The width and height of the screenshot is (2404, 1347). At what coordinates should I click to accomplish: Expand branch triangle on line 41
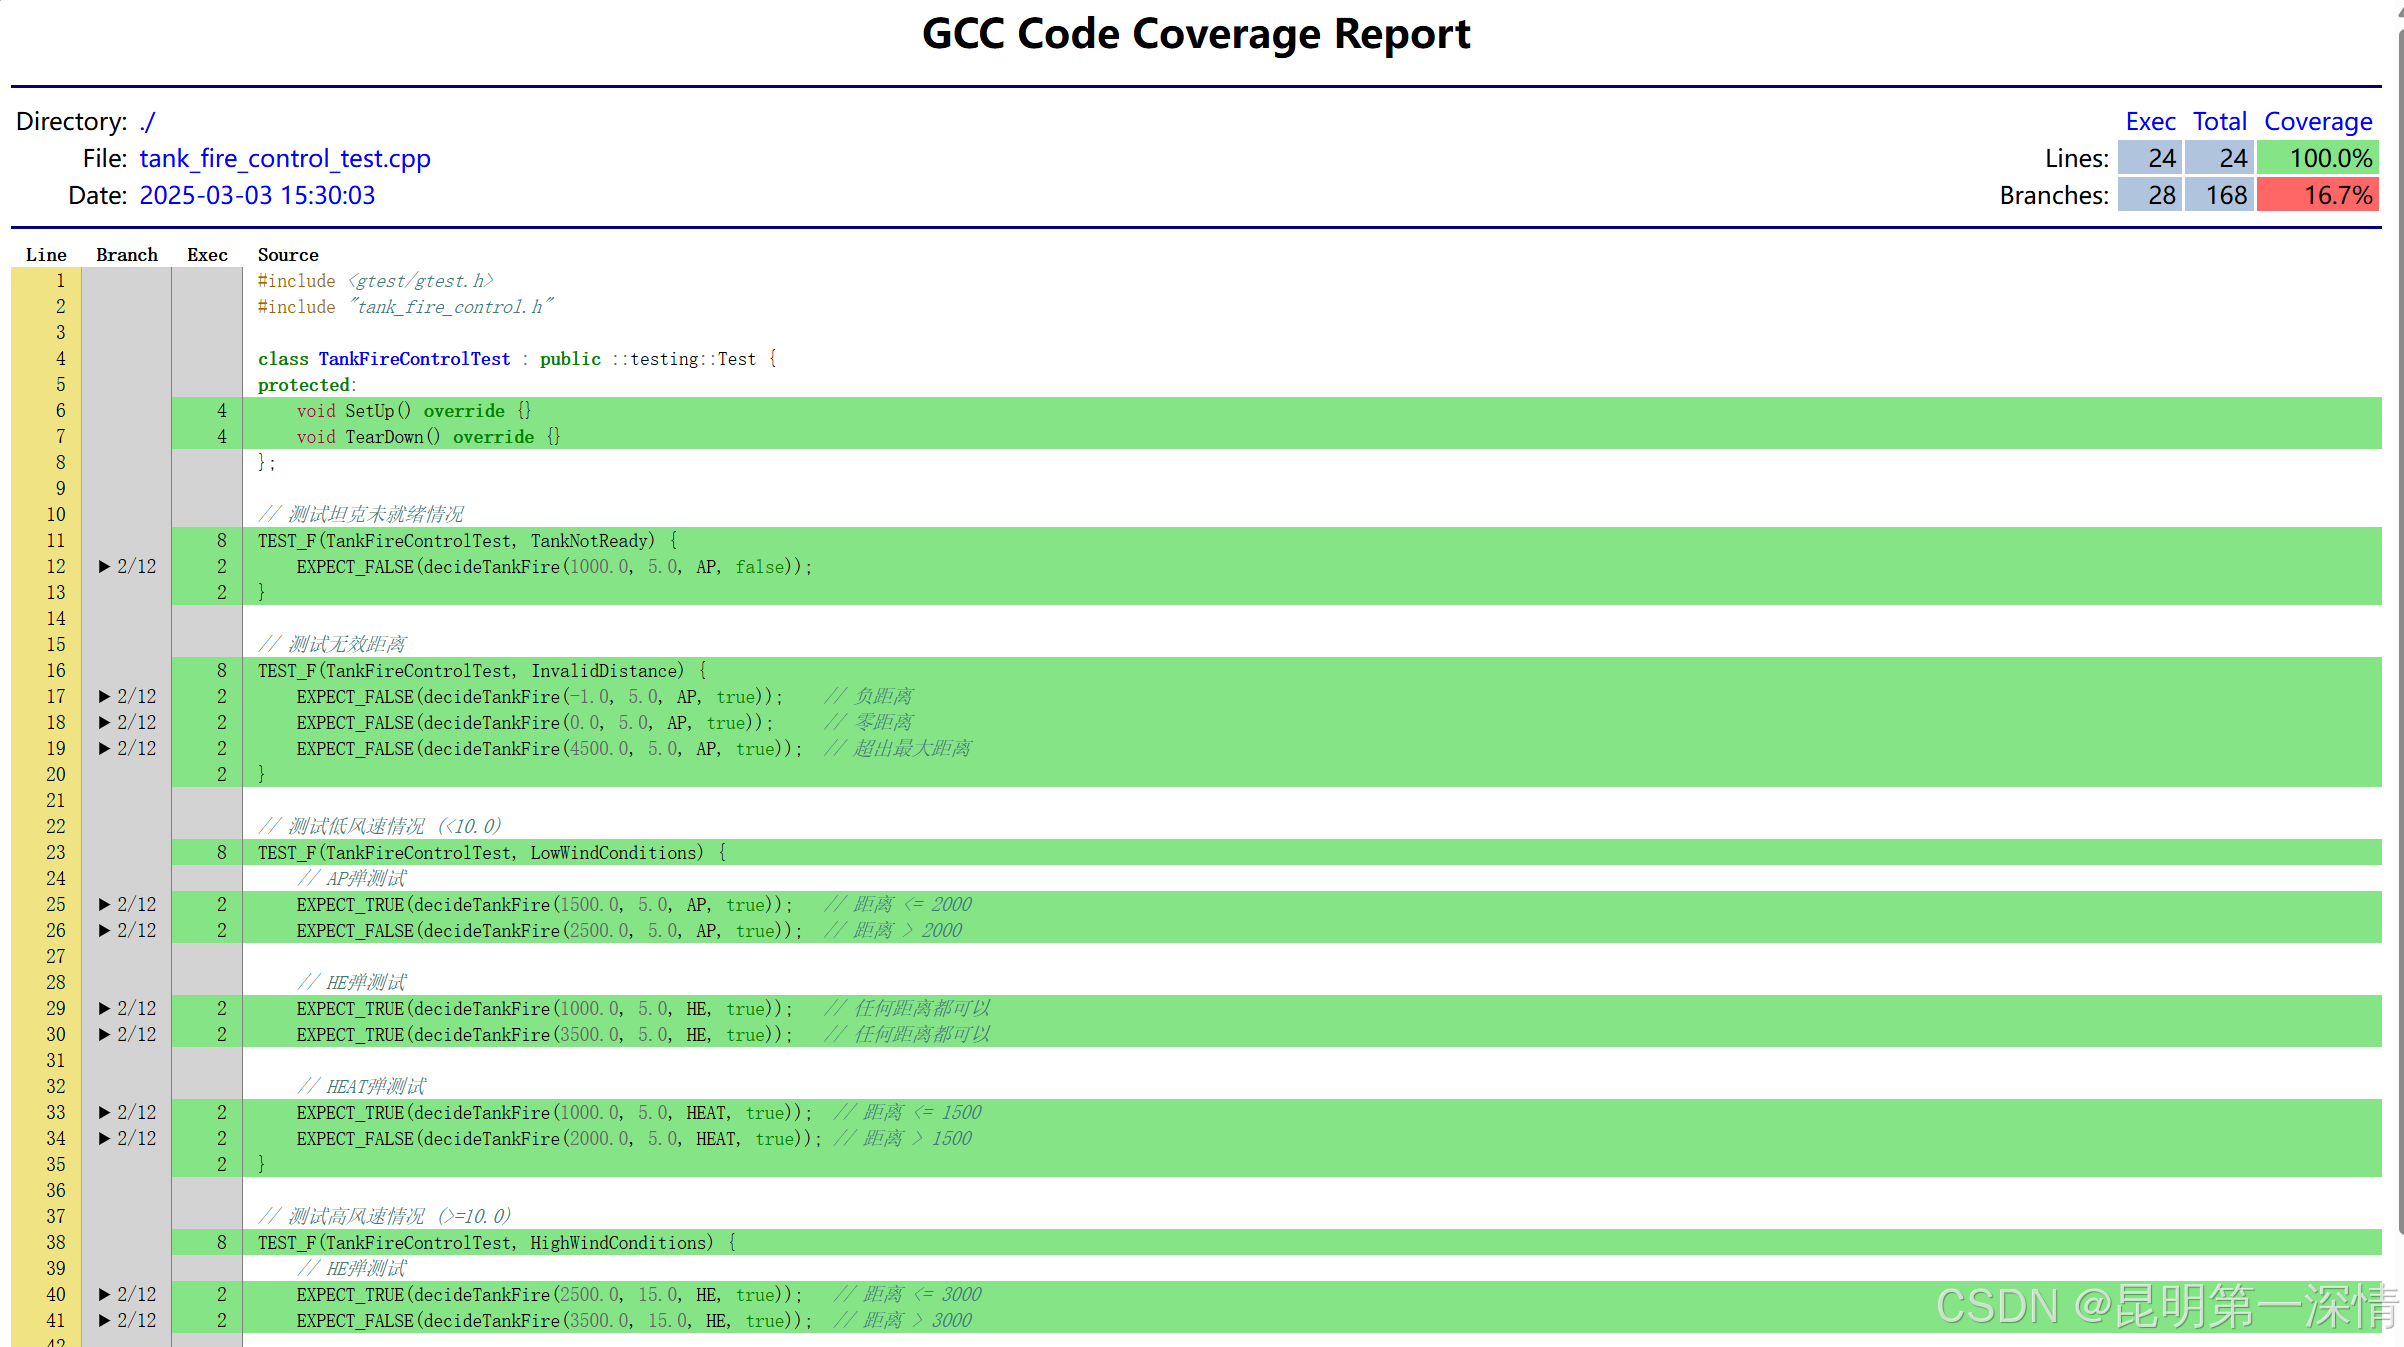104,1321
